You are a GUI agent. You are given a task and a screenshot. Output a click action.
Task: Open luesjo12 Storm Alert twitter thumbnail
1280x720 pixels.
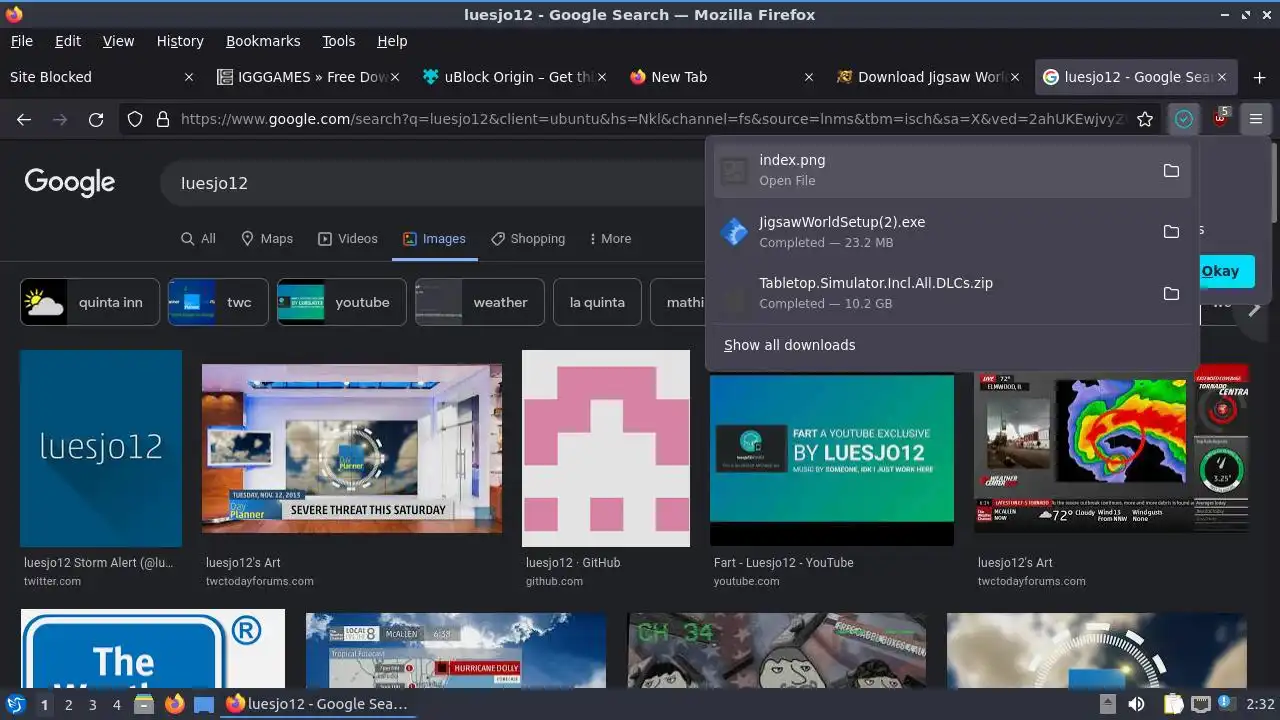point(101,448)
